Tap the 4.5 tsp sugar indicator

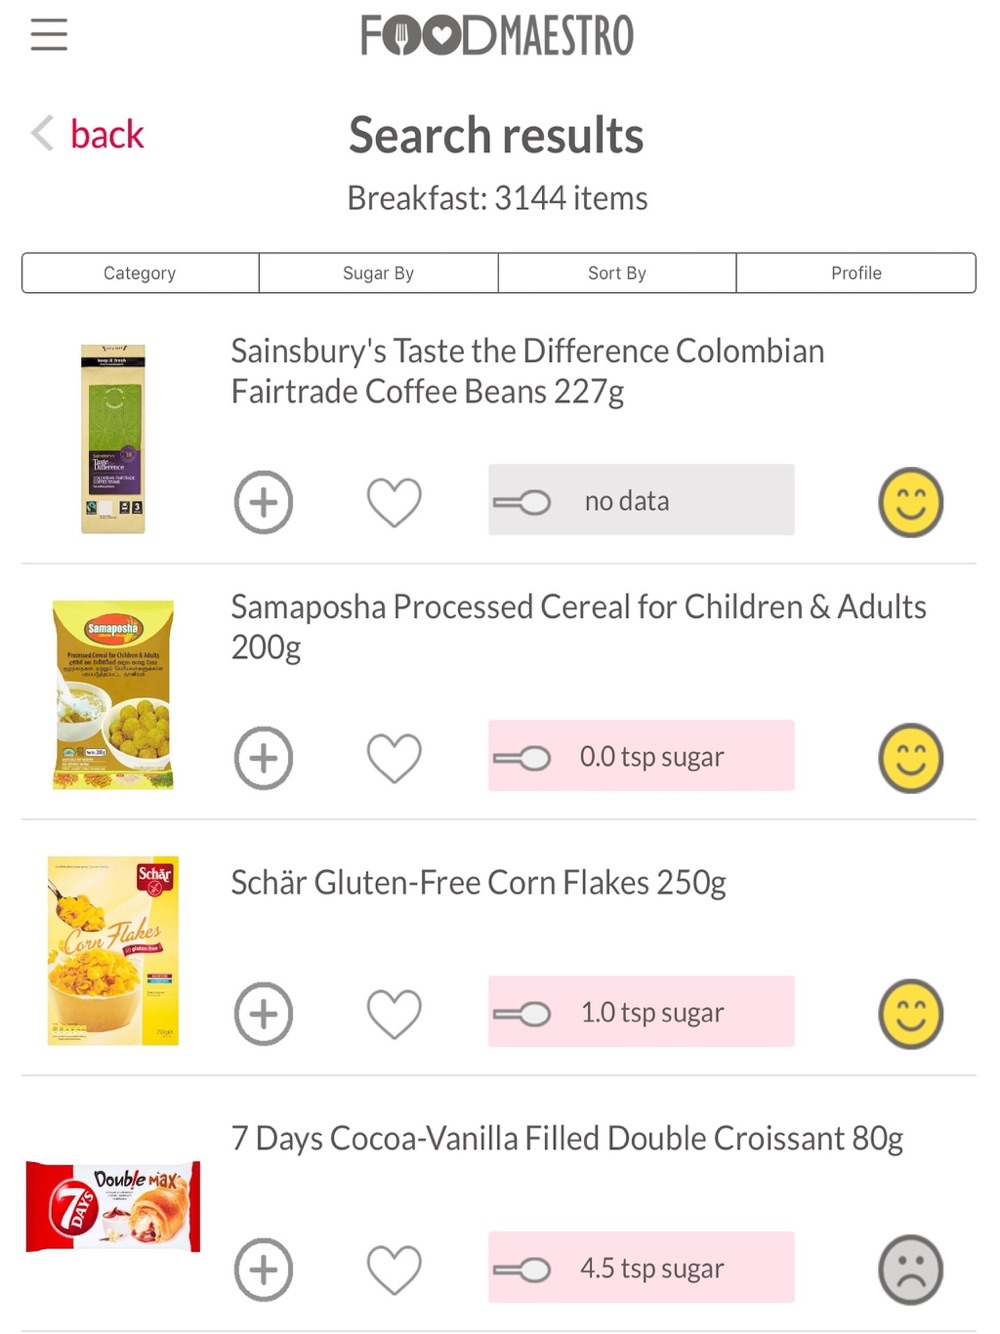641,1268
